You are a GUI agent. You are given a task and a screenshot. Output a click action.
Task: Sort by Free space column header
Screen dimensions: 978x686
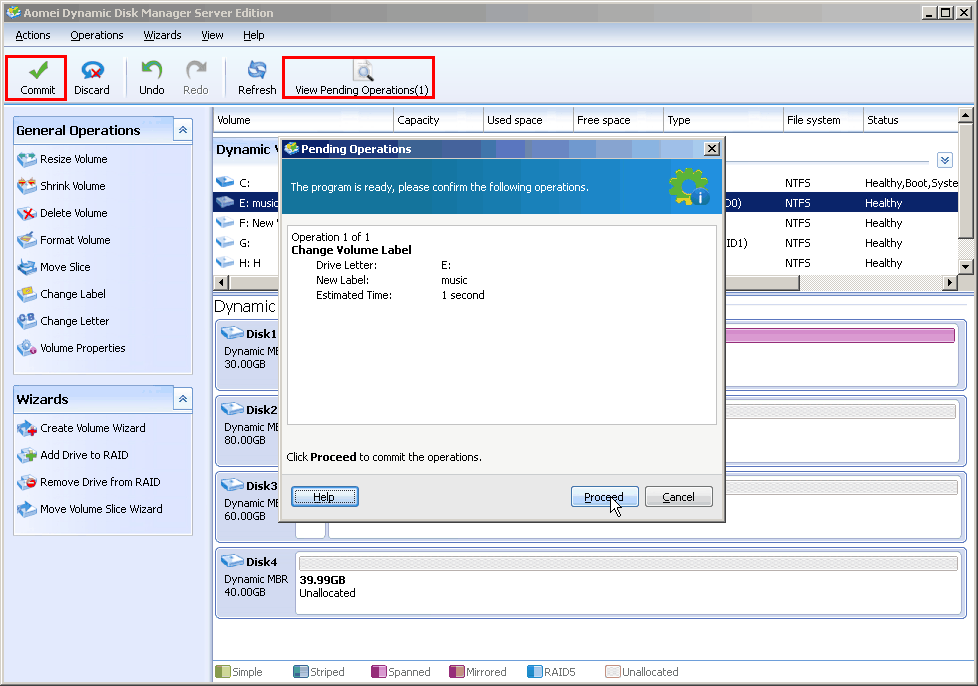coord(618,120)
